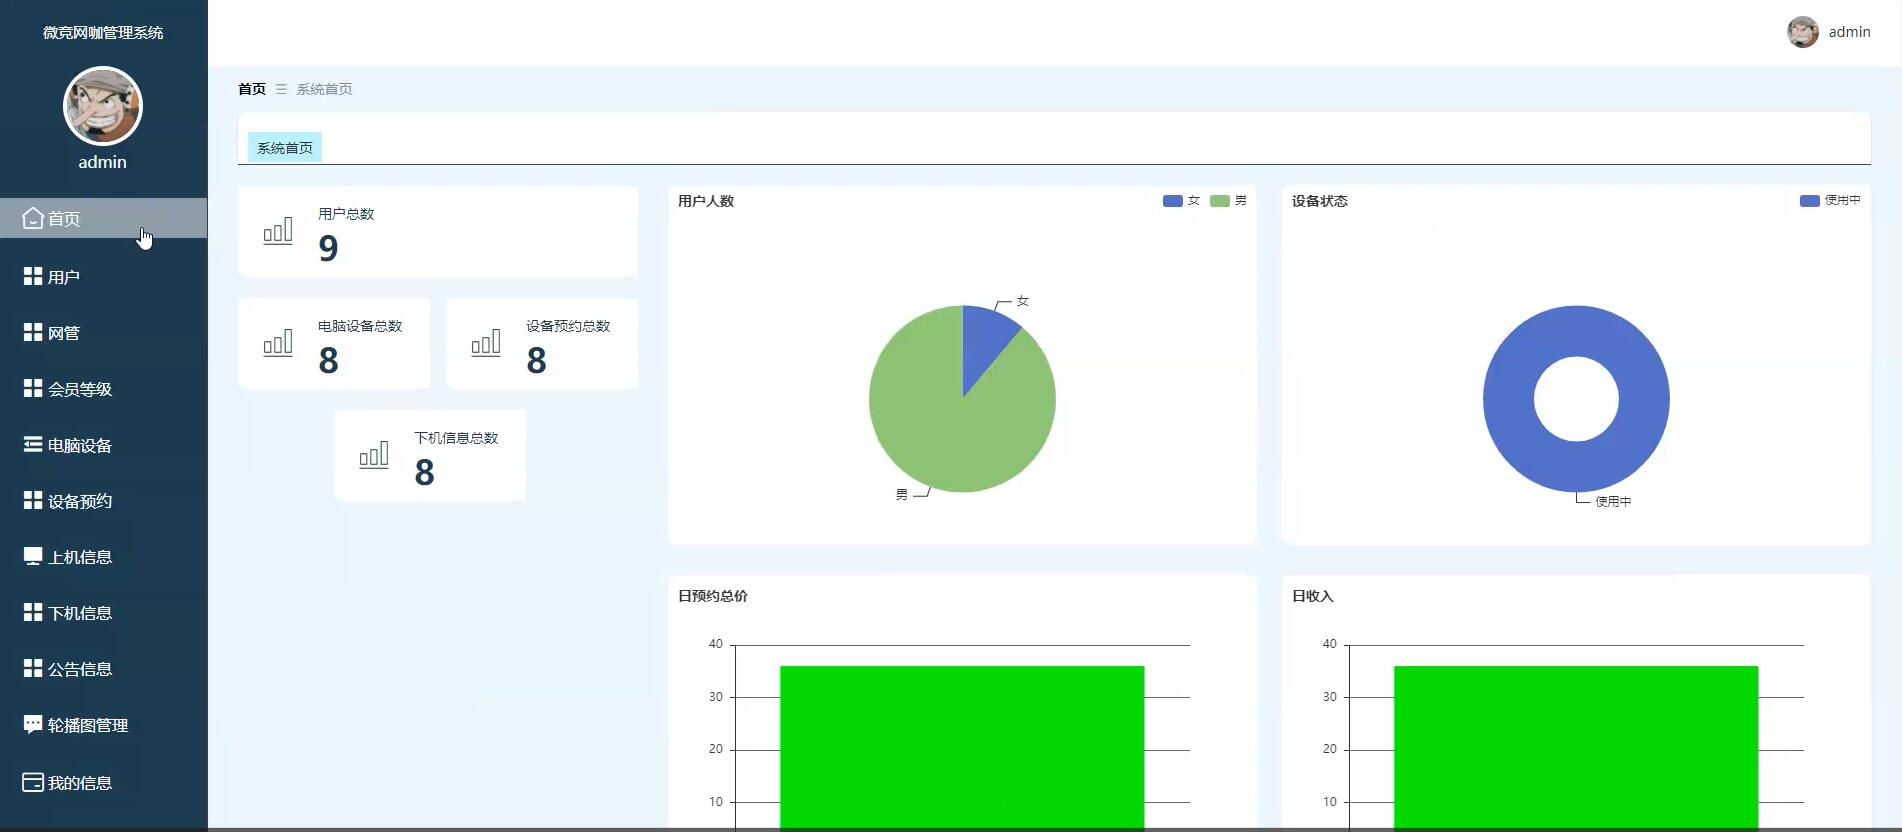This screenshot has height=832, width=1902.
Task: Click the 使用中 label below donut chart
Action: tap(1613, 502)
